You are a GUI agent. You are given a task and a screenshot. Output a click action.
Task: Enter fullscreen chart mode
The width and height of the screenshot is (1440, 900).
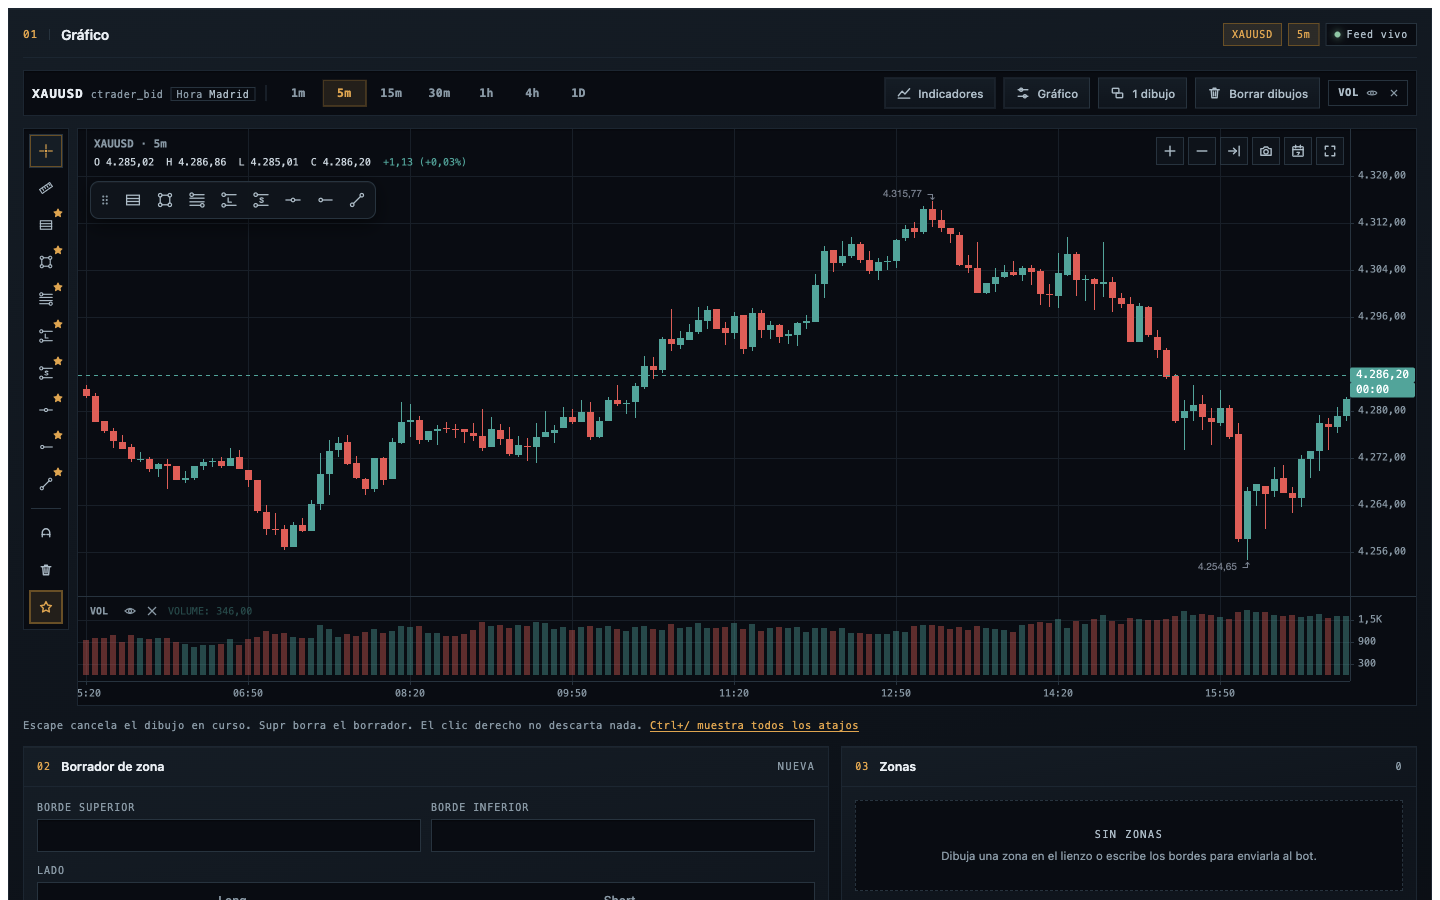(x=1330, y=151)
